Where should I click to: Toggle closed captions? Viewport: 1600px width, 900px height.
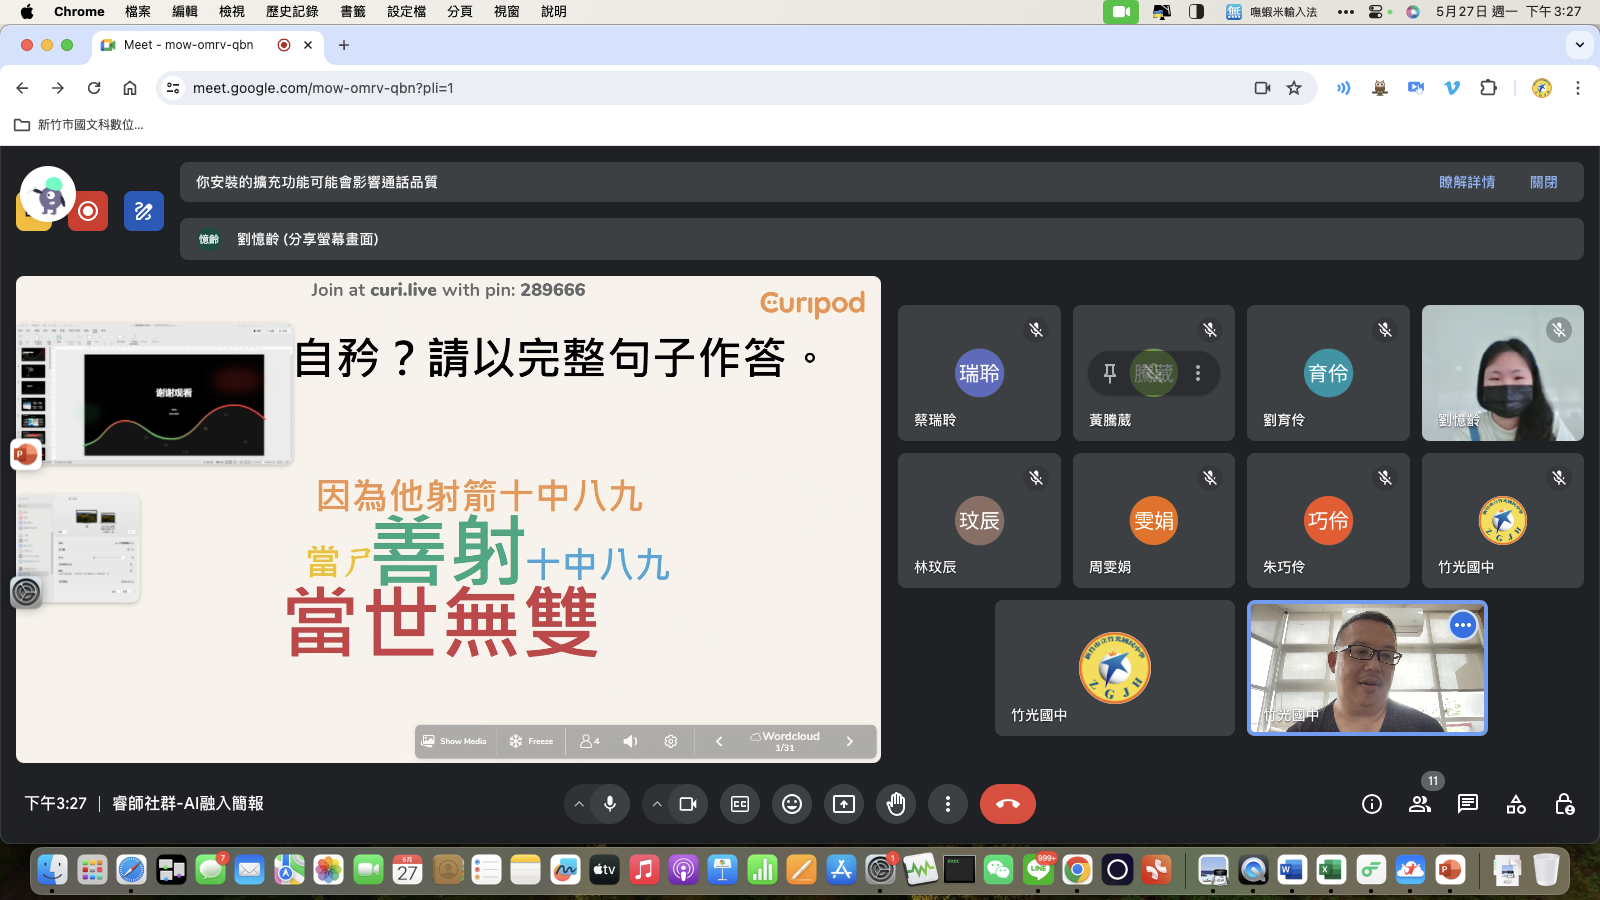click(740, 804)
